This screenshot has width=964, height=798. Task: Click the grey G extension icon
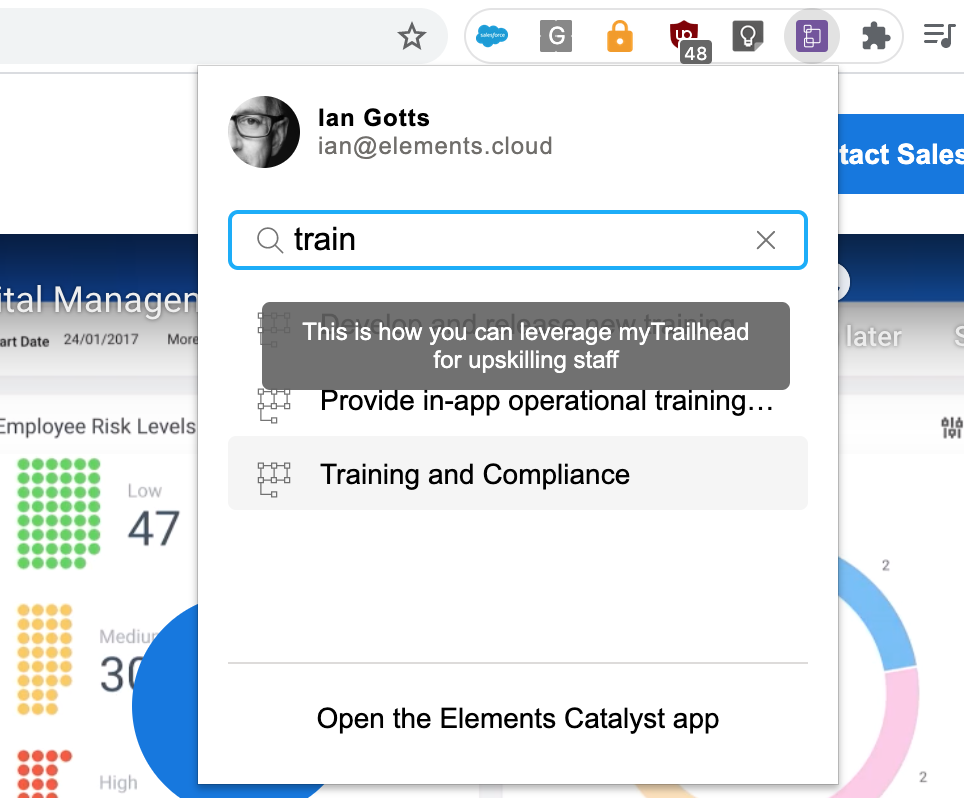tap(556, 37)
